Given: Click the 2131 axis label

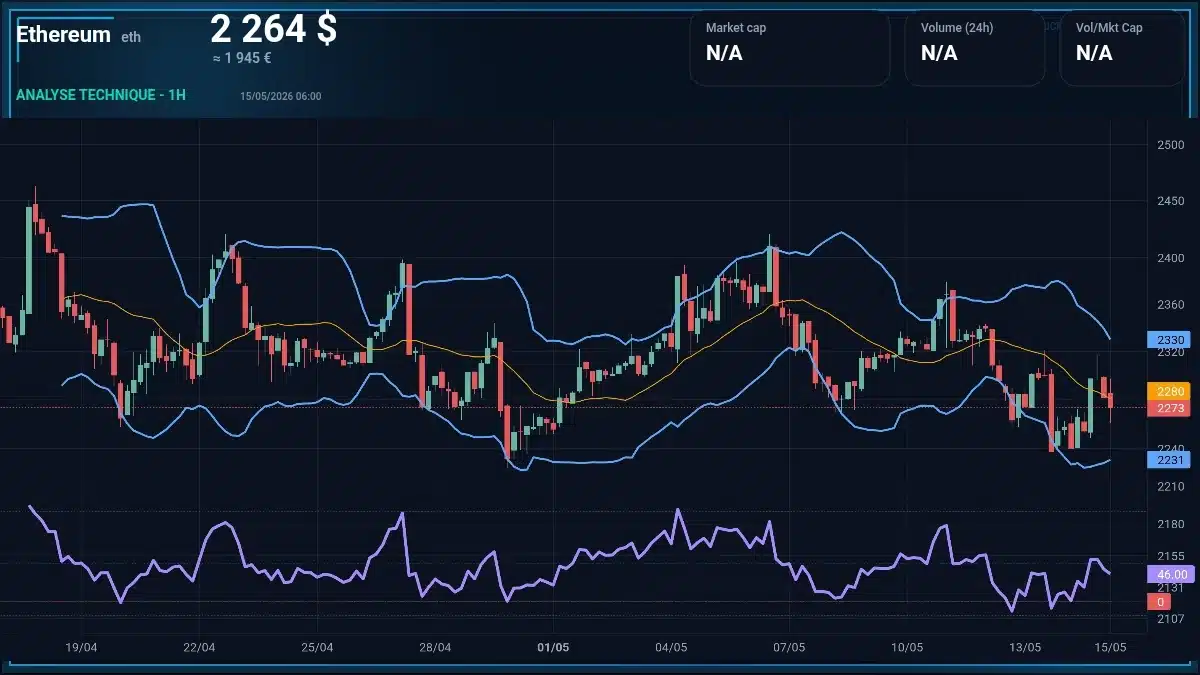Looking at the screenshot, I should point(1170,588).
